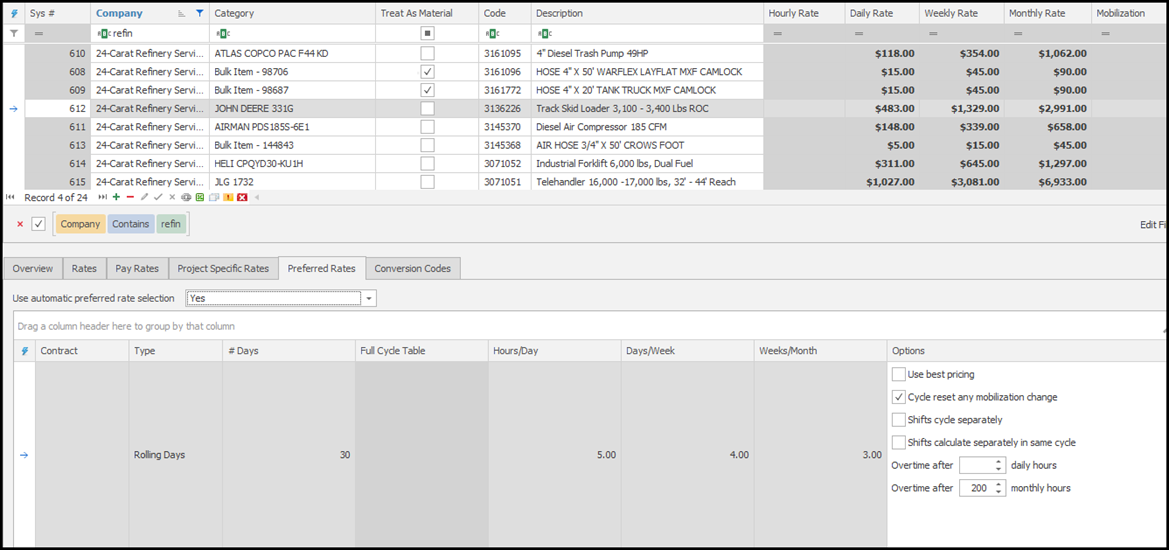This screenshot has width=1169, height=550.
Task: Click the Company field in the filter
Action: coord(80,224)
